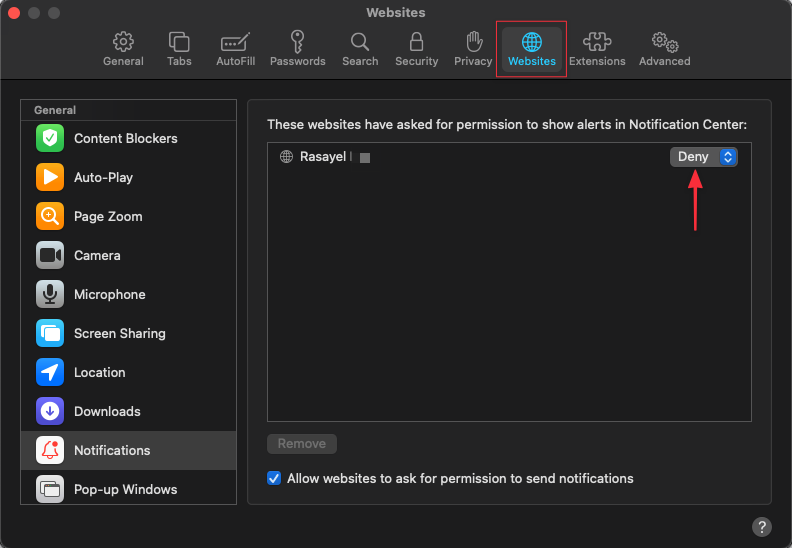This screenshot has width=792, height=548.
Task: Select the Websites preferences tab
Action: [532, 49]
